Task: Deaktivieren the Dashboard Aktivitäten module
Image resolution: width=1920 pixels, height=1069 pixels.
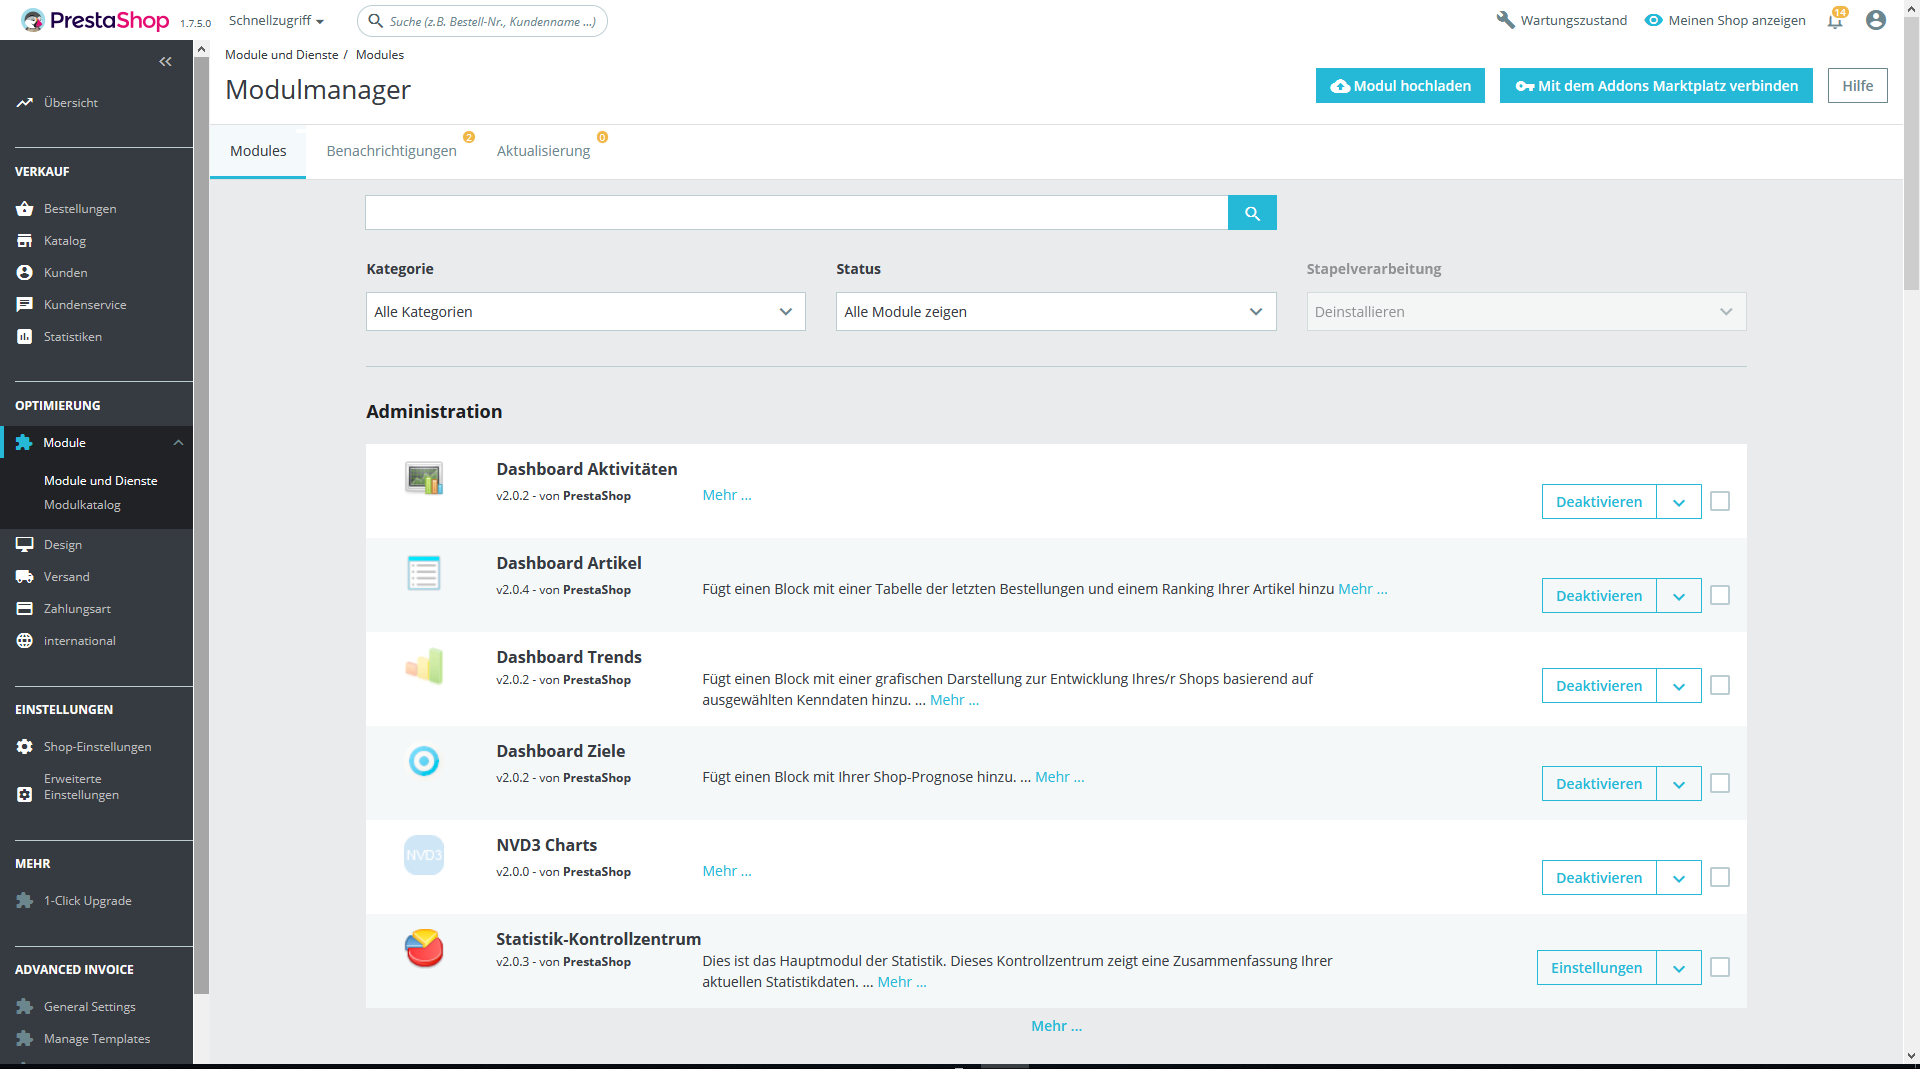Action: coord(1599,502)
